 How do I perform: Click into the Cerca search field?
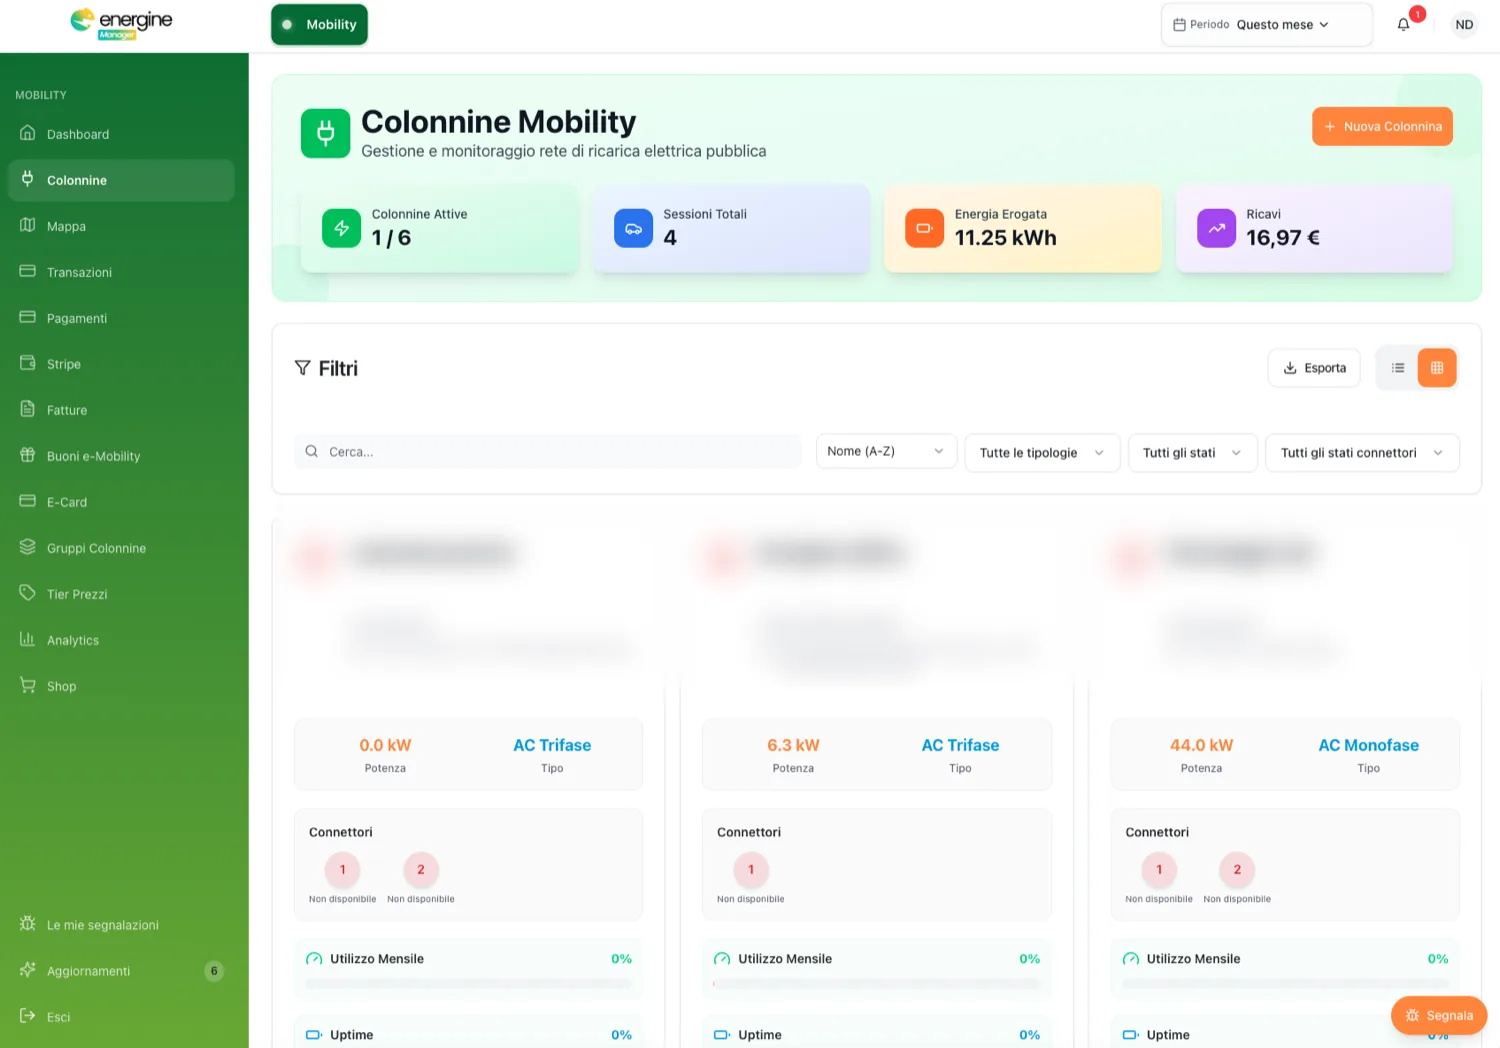click(x=548, y=452)
